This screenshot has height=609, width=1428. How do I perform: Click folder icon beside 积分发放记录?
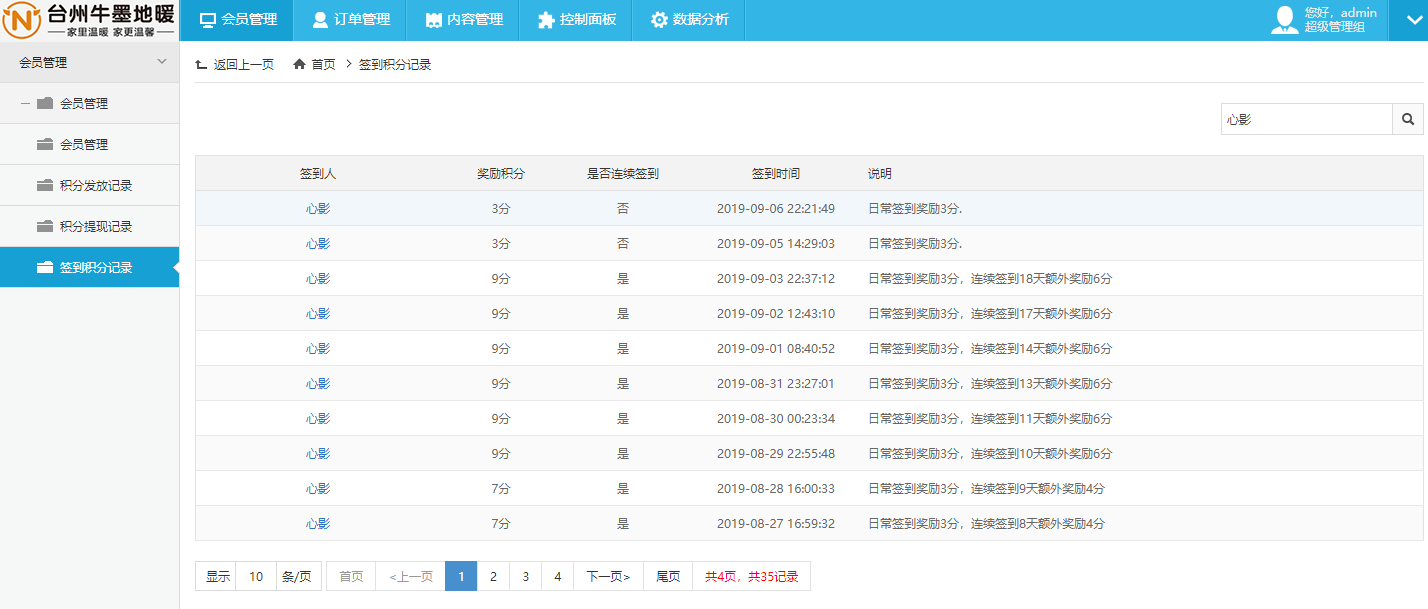(44, 185)
